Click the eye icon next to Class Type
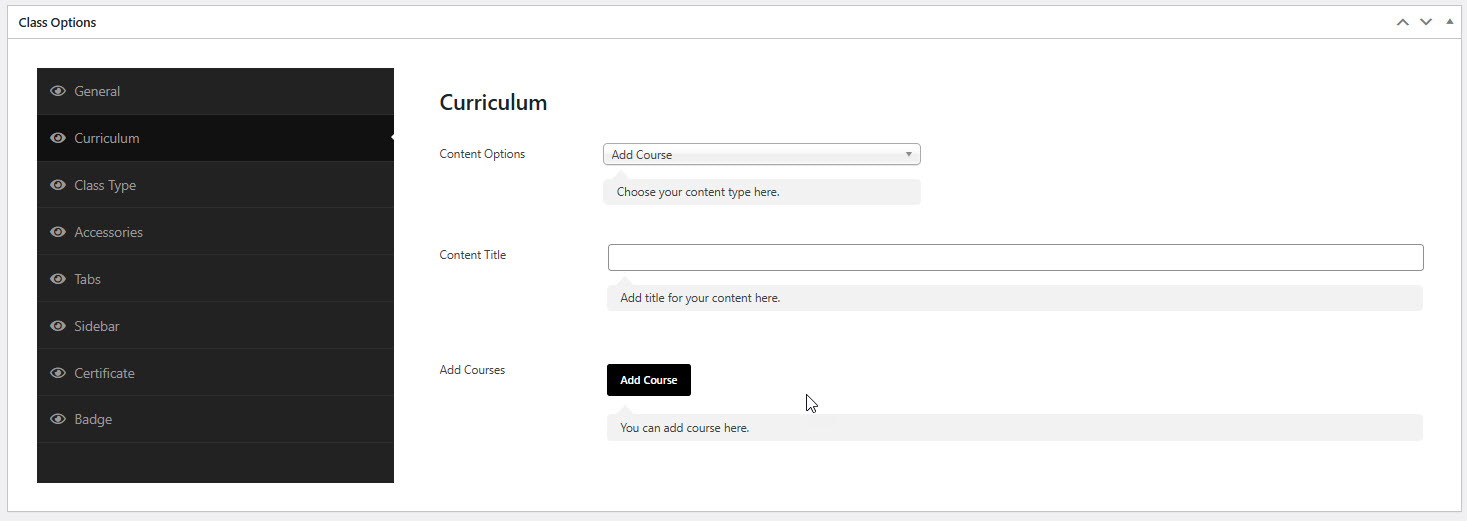Viewport: 1467px width, 521px height. [58, 185]
